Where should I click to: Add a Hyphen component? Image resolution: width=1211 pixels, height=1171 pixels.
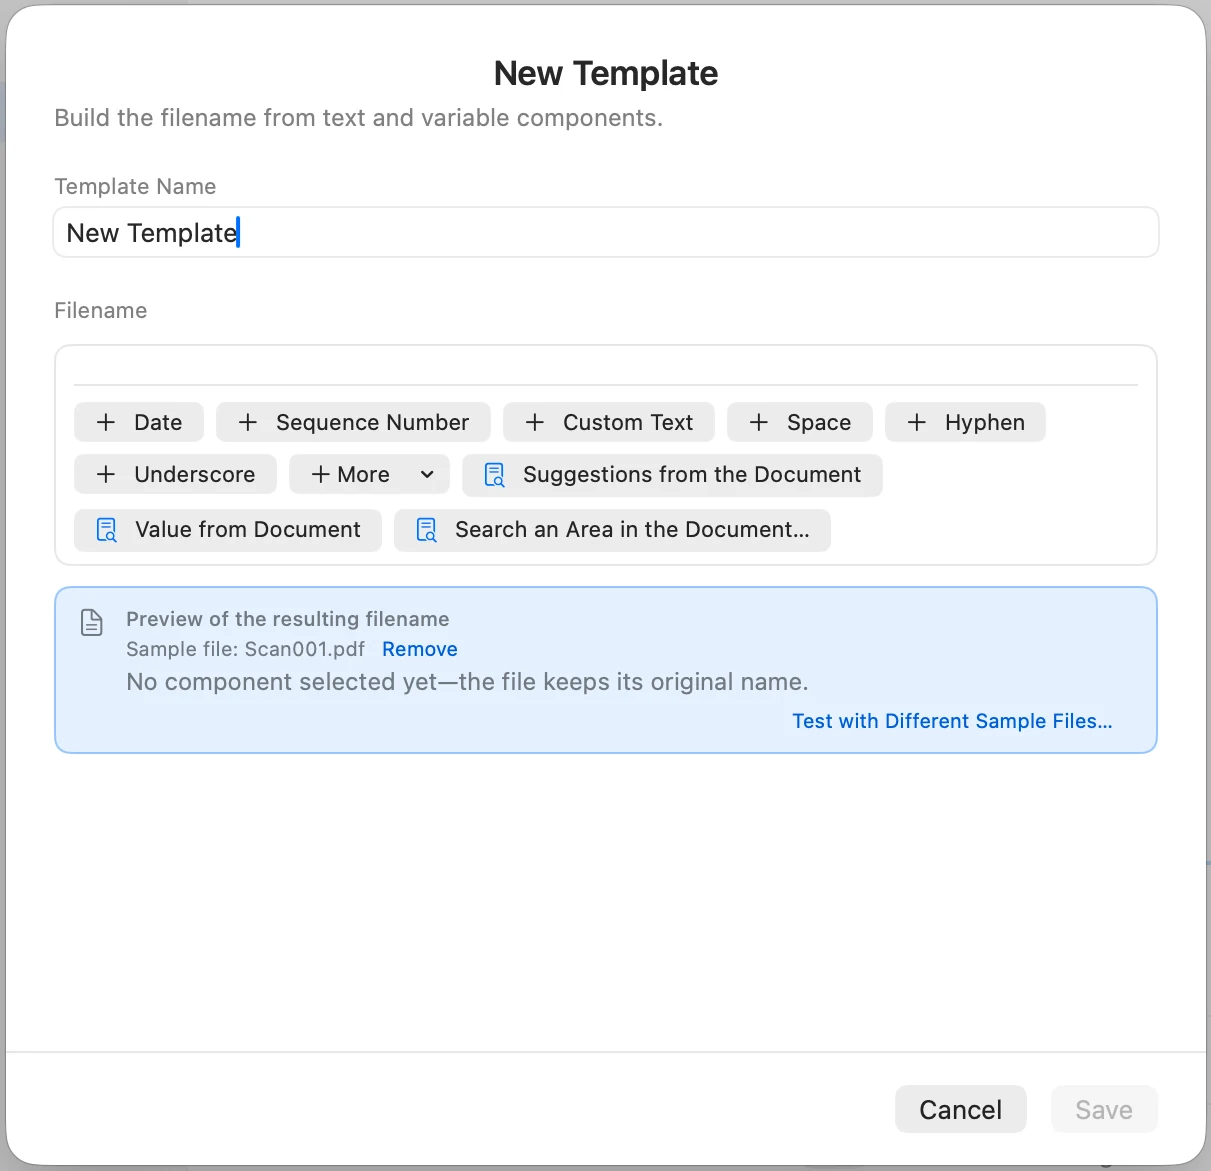pyautogui.click(x=965, y=422)
